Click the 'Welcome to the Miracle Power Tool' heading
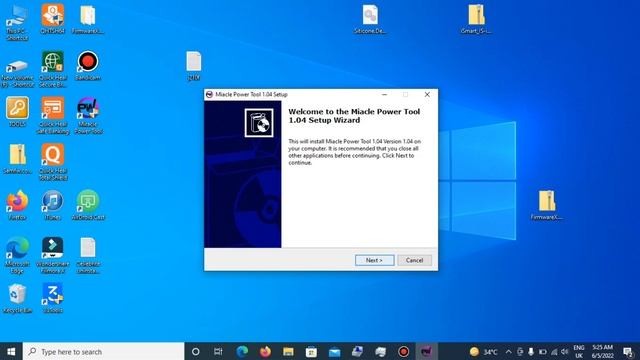The image size is (640, 360). 354,116
